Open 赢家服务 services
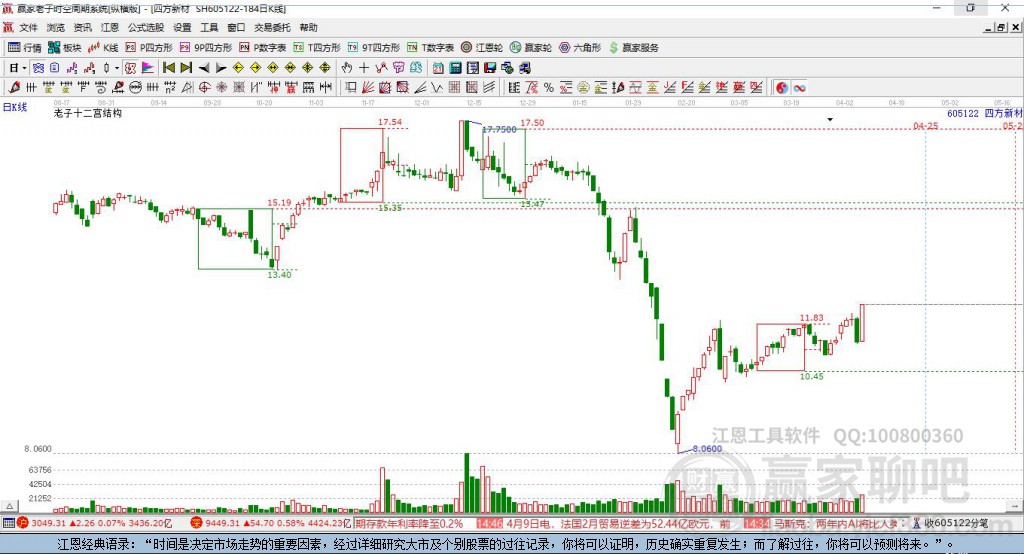 click(x=633, y=48)
